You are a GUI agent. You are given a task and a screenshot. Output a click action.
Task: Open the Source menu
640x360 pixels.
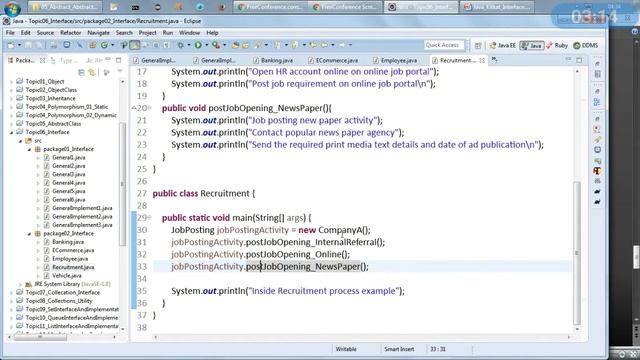click(45, 33)
